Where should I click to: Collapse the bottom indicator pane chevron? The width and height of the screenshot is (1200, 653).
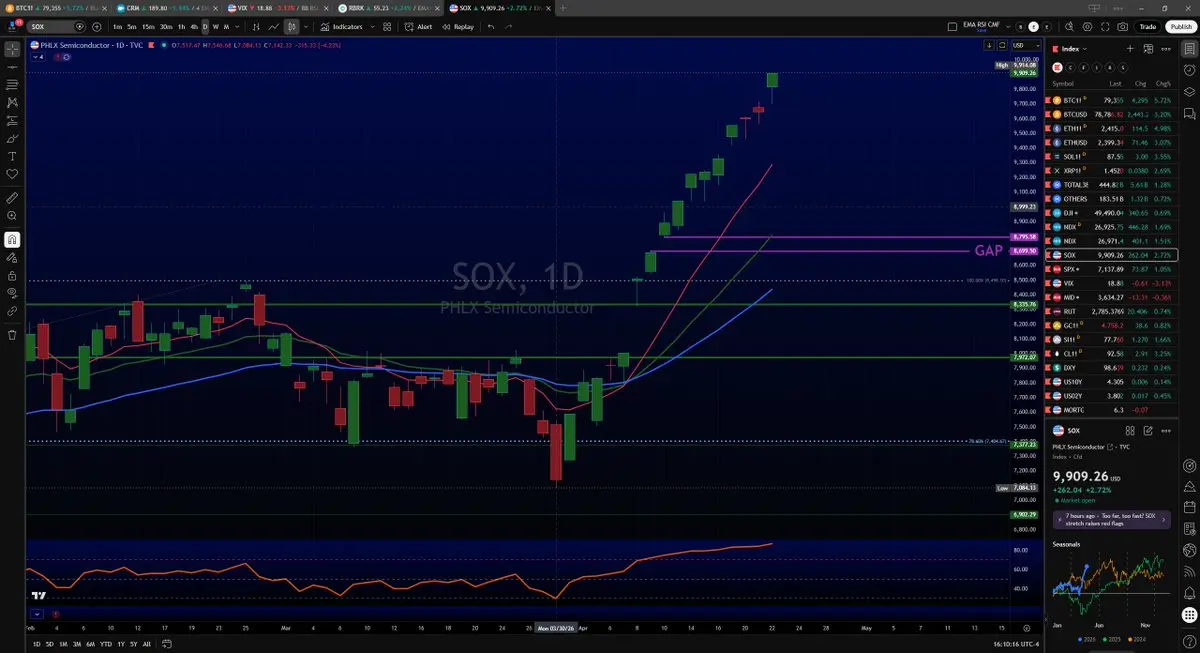point(37,614)
